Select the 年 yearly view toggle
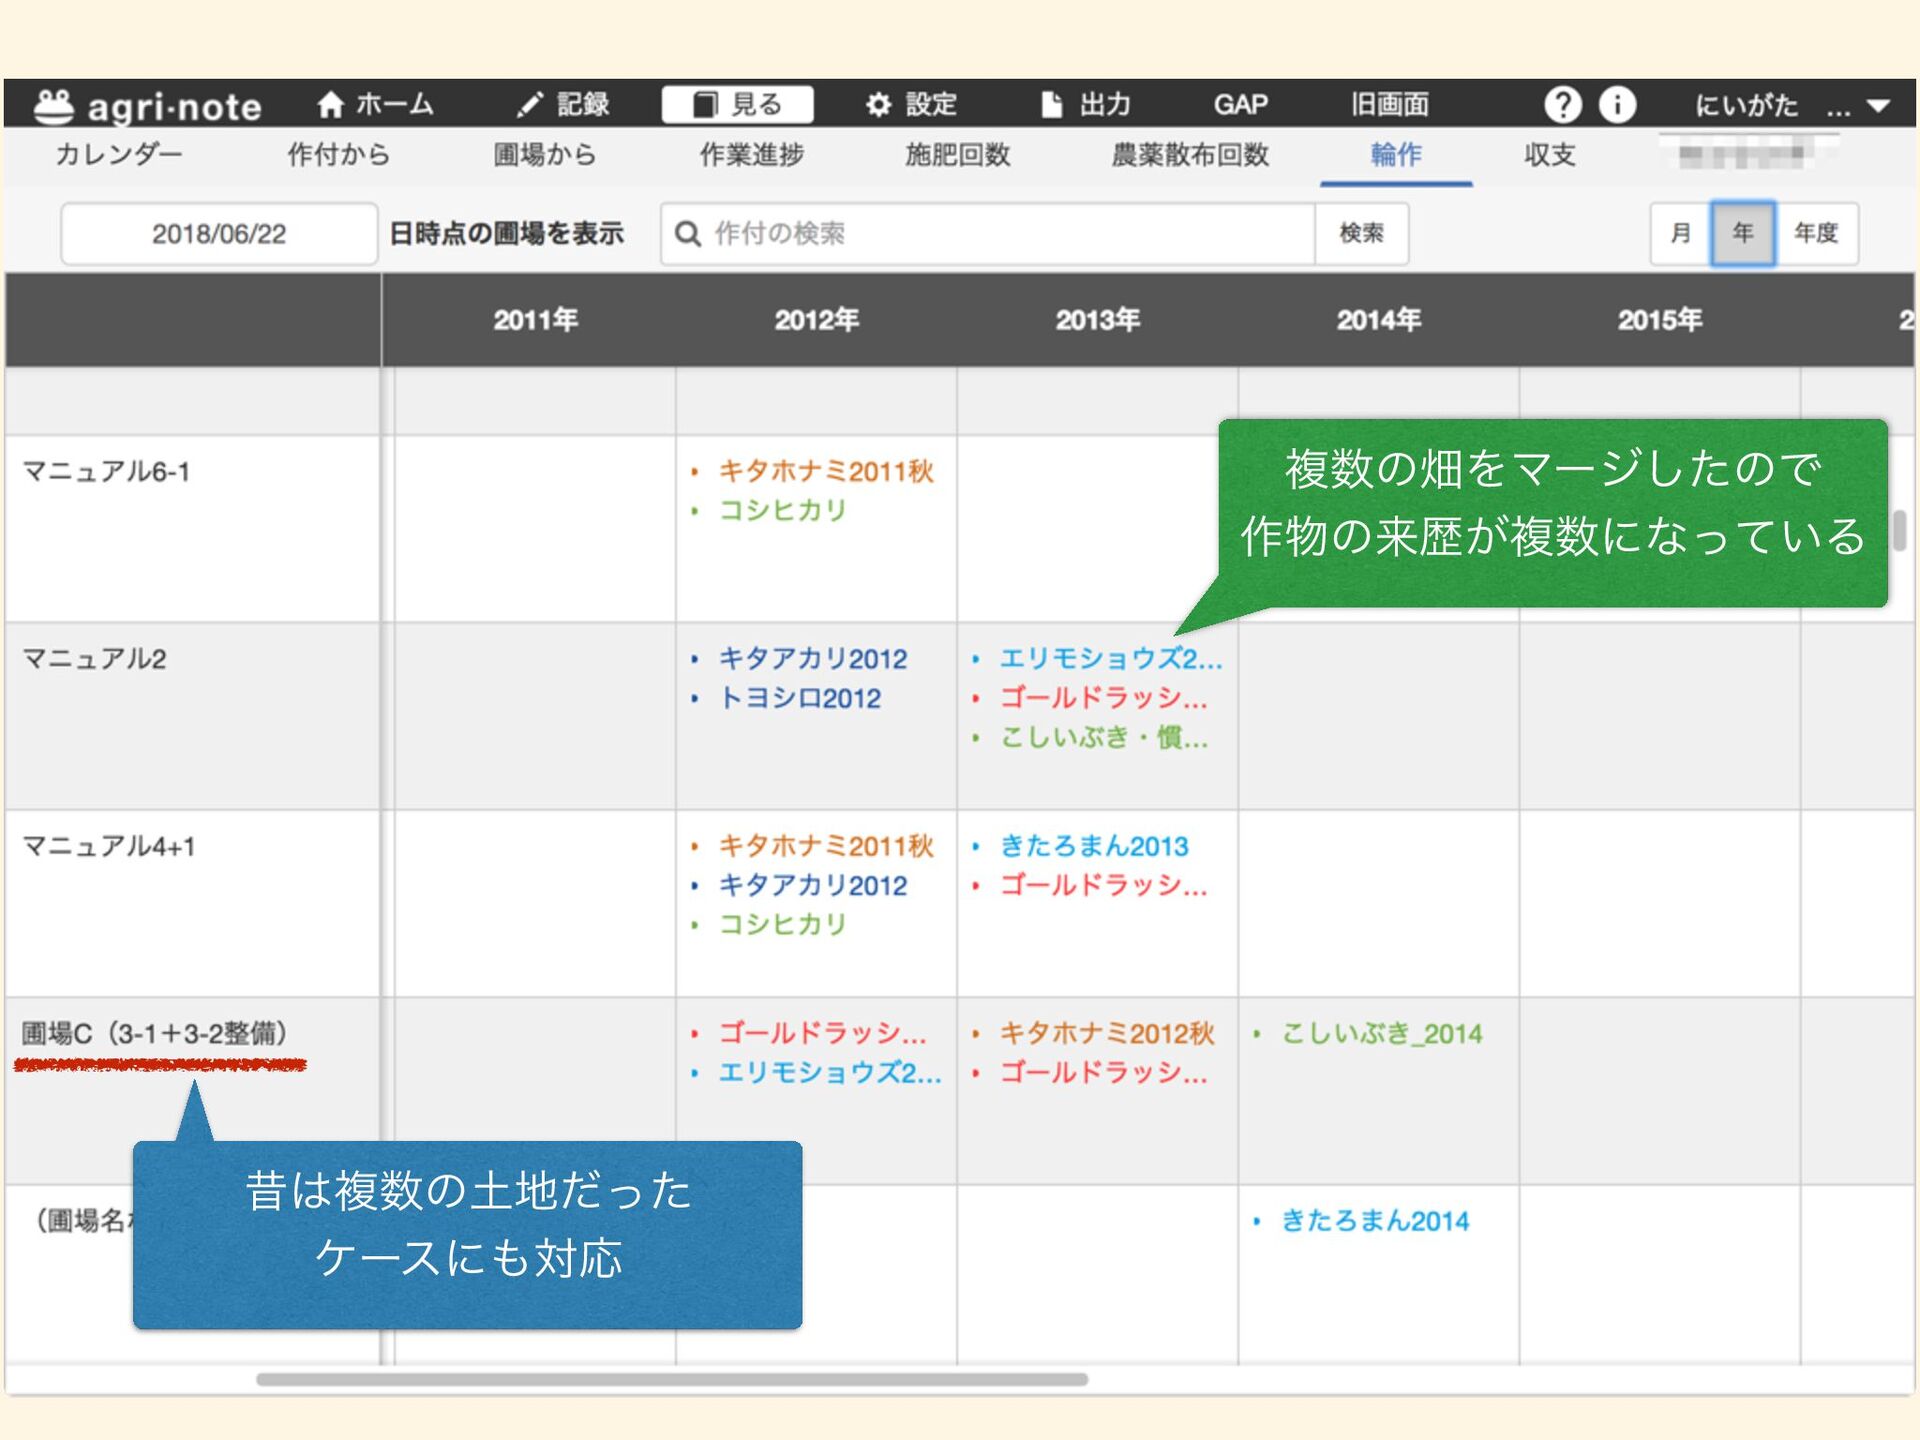 coord(1742,233)
